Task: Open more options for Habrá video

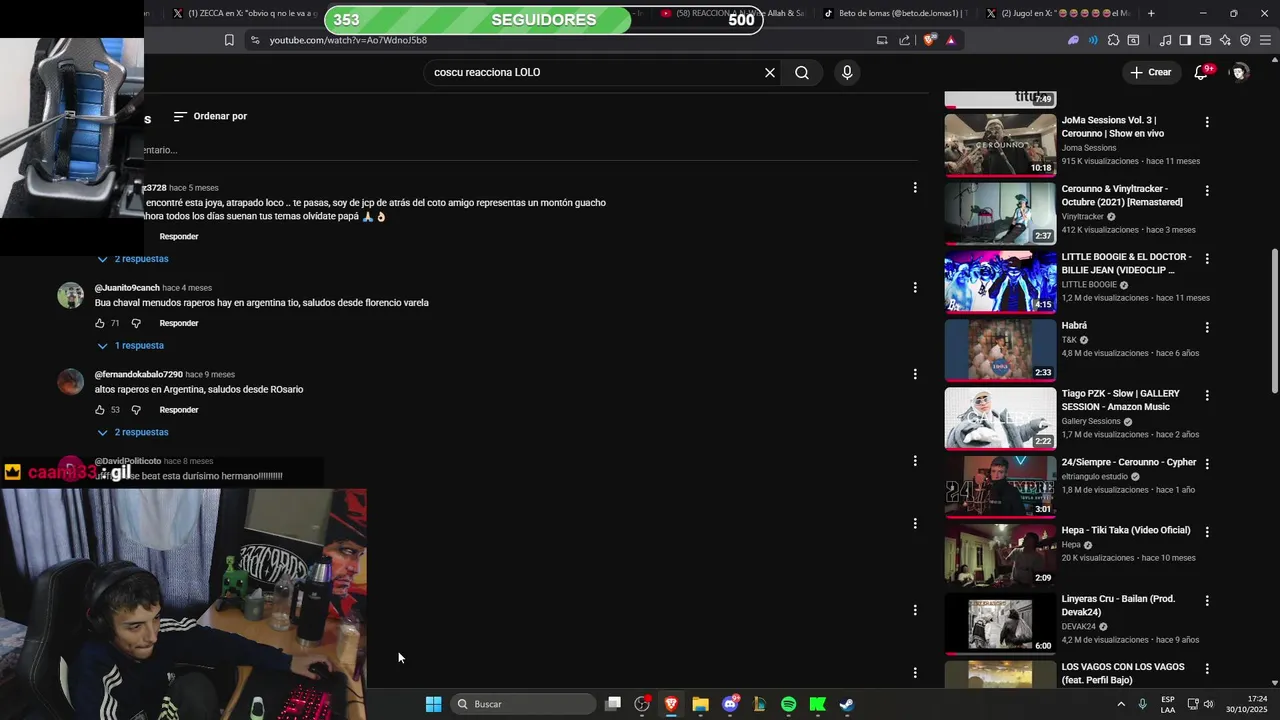Action: coord(1207,327)
